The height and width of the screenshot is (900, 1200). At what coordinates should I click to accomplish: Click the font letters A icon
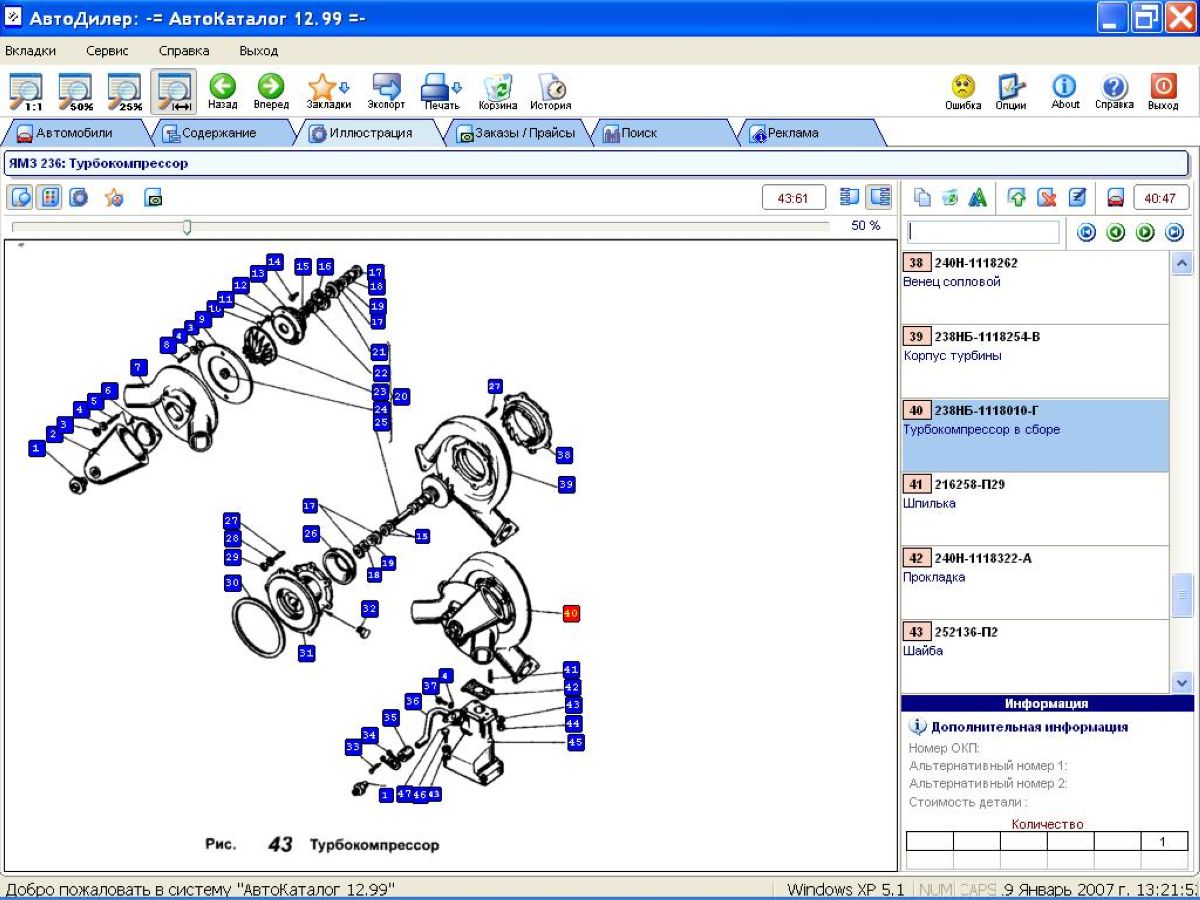coord(978,198)
